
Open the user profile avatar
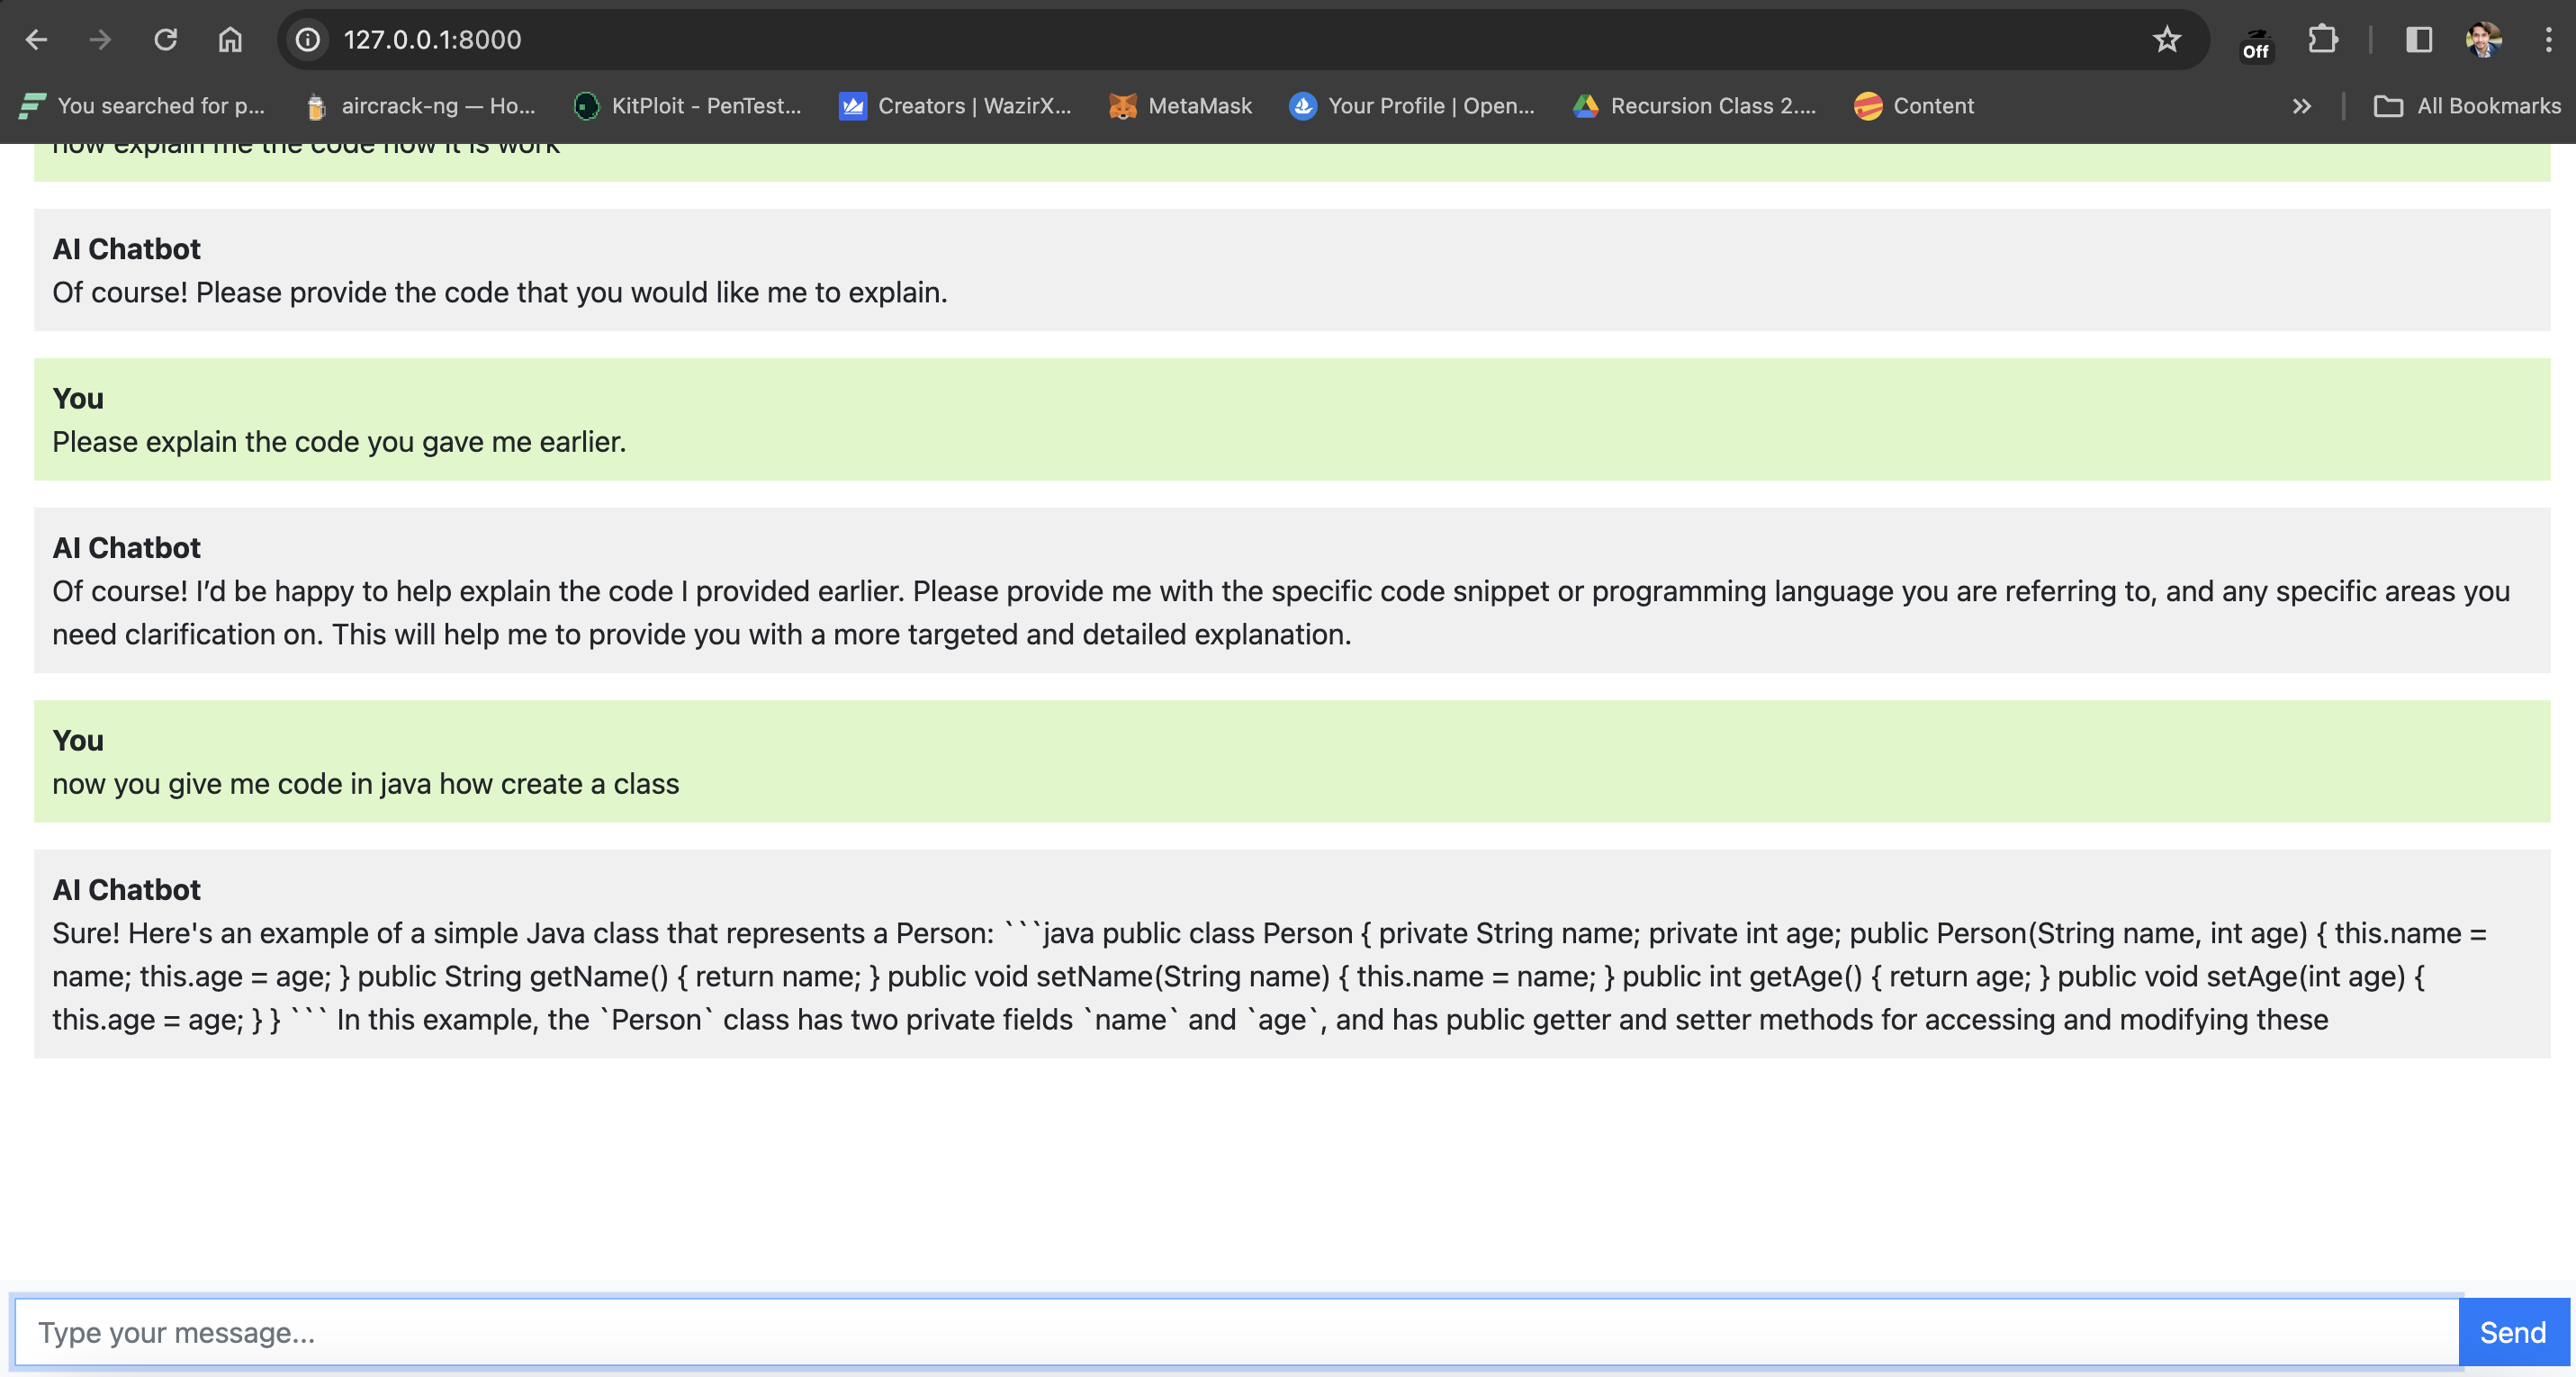[x=2483, y=40]
